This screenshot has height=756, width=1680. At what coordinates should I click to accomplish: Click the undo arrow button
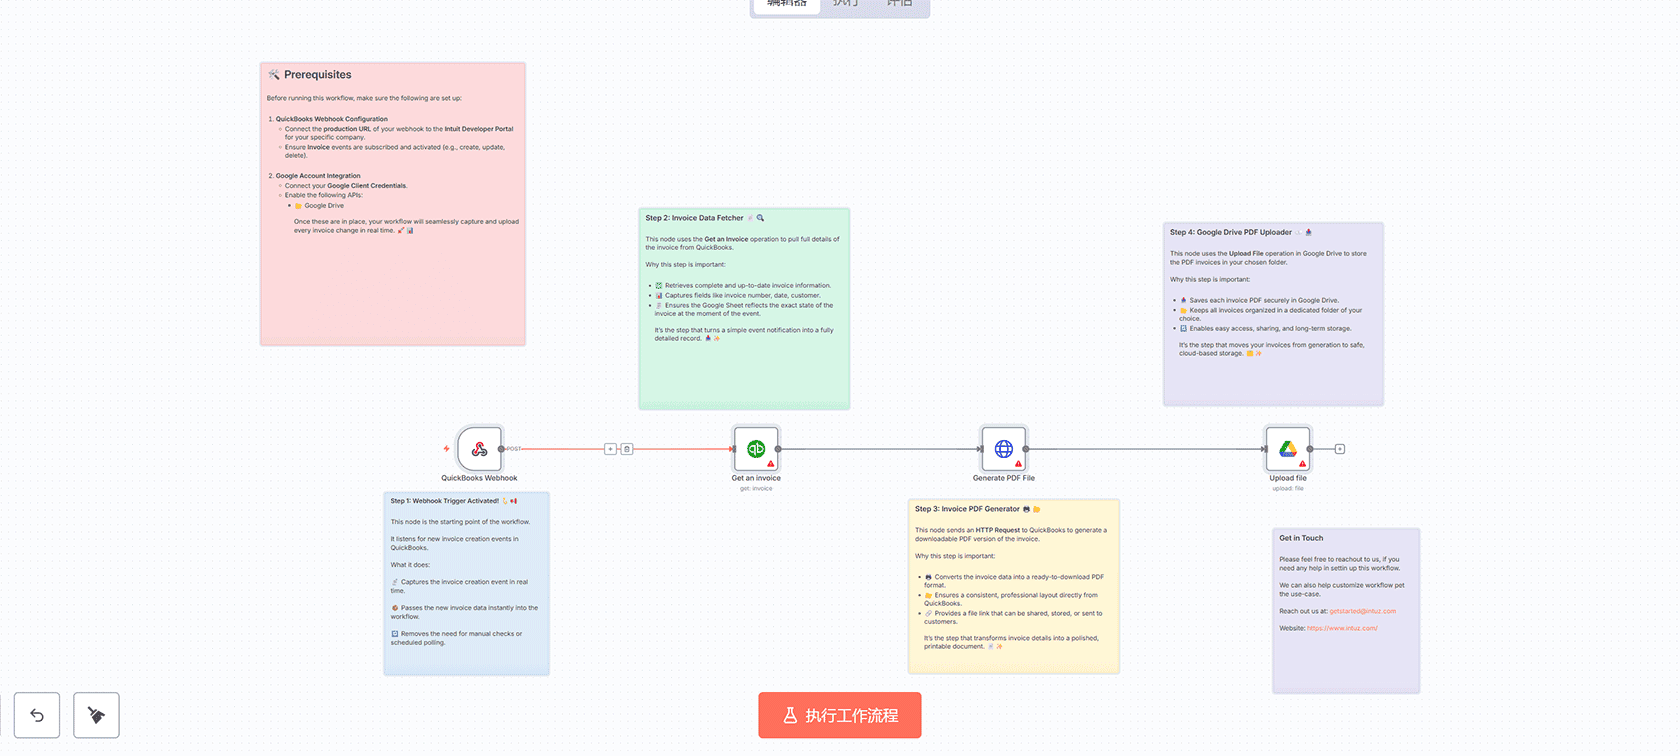coord(37,715)
